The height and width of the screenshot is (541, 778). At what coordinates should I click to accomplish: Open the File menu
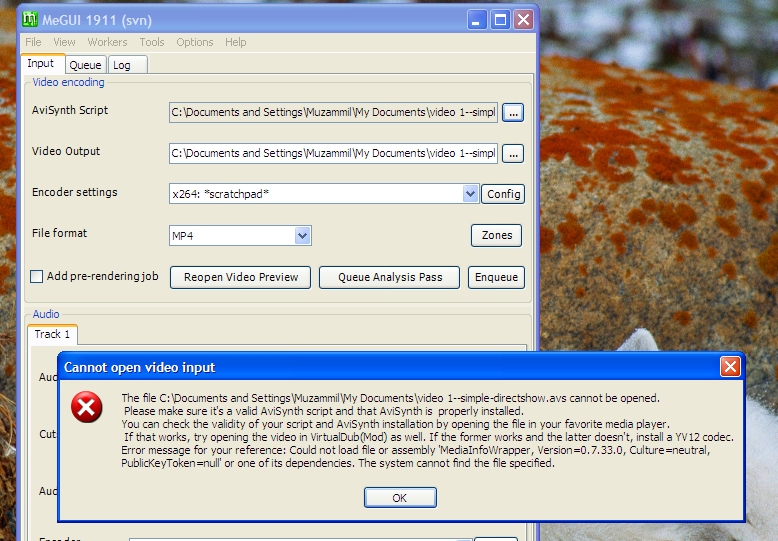click(33, 42)
